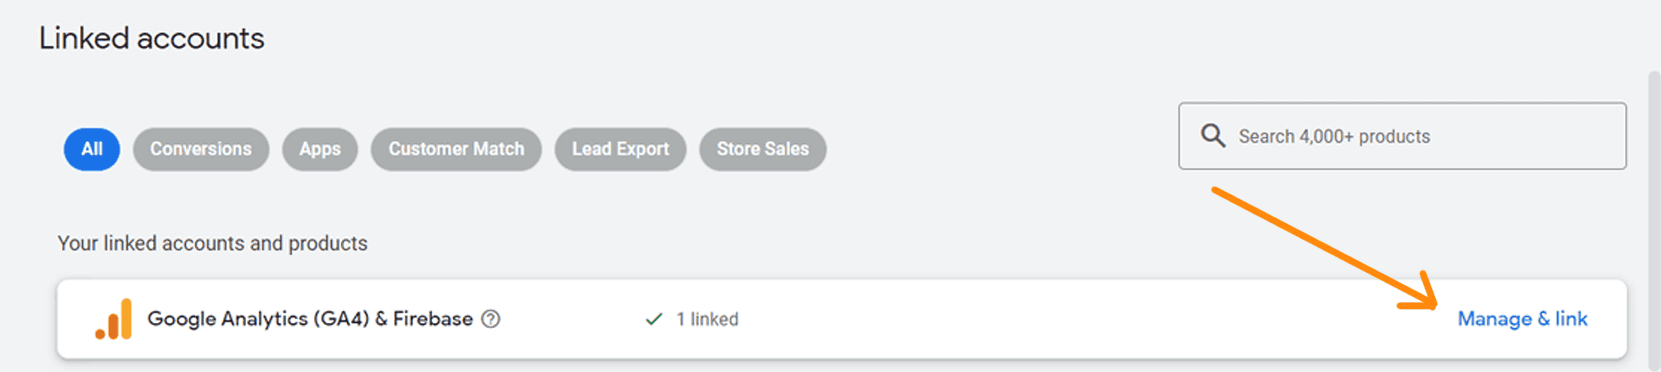The image size is (1661, 372).
Task: Click "Your linked accounts and products" label
Action: [212, 243]
